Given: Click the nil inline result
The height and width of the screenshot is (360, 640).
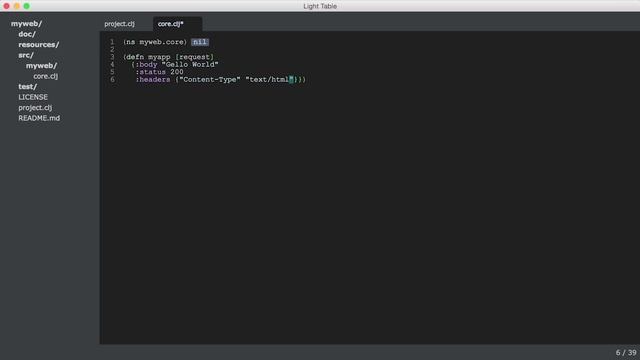Looking at the screenshot, I should [x=200, y=42].
